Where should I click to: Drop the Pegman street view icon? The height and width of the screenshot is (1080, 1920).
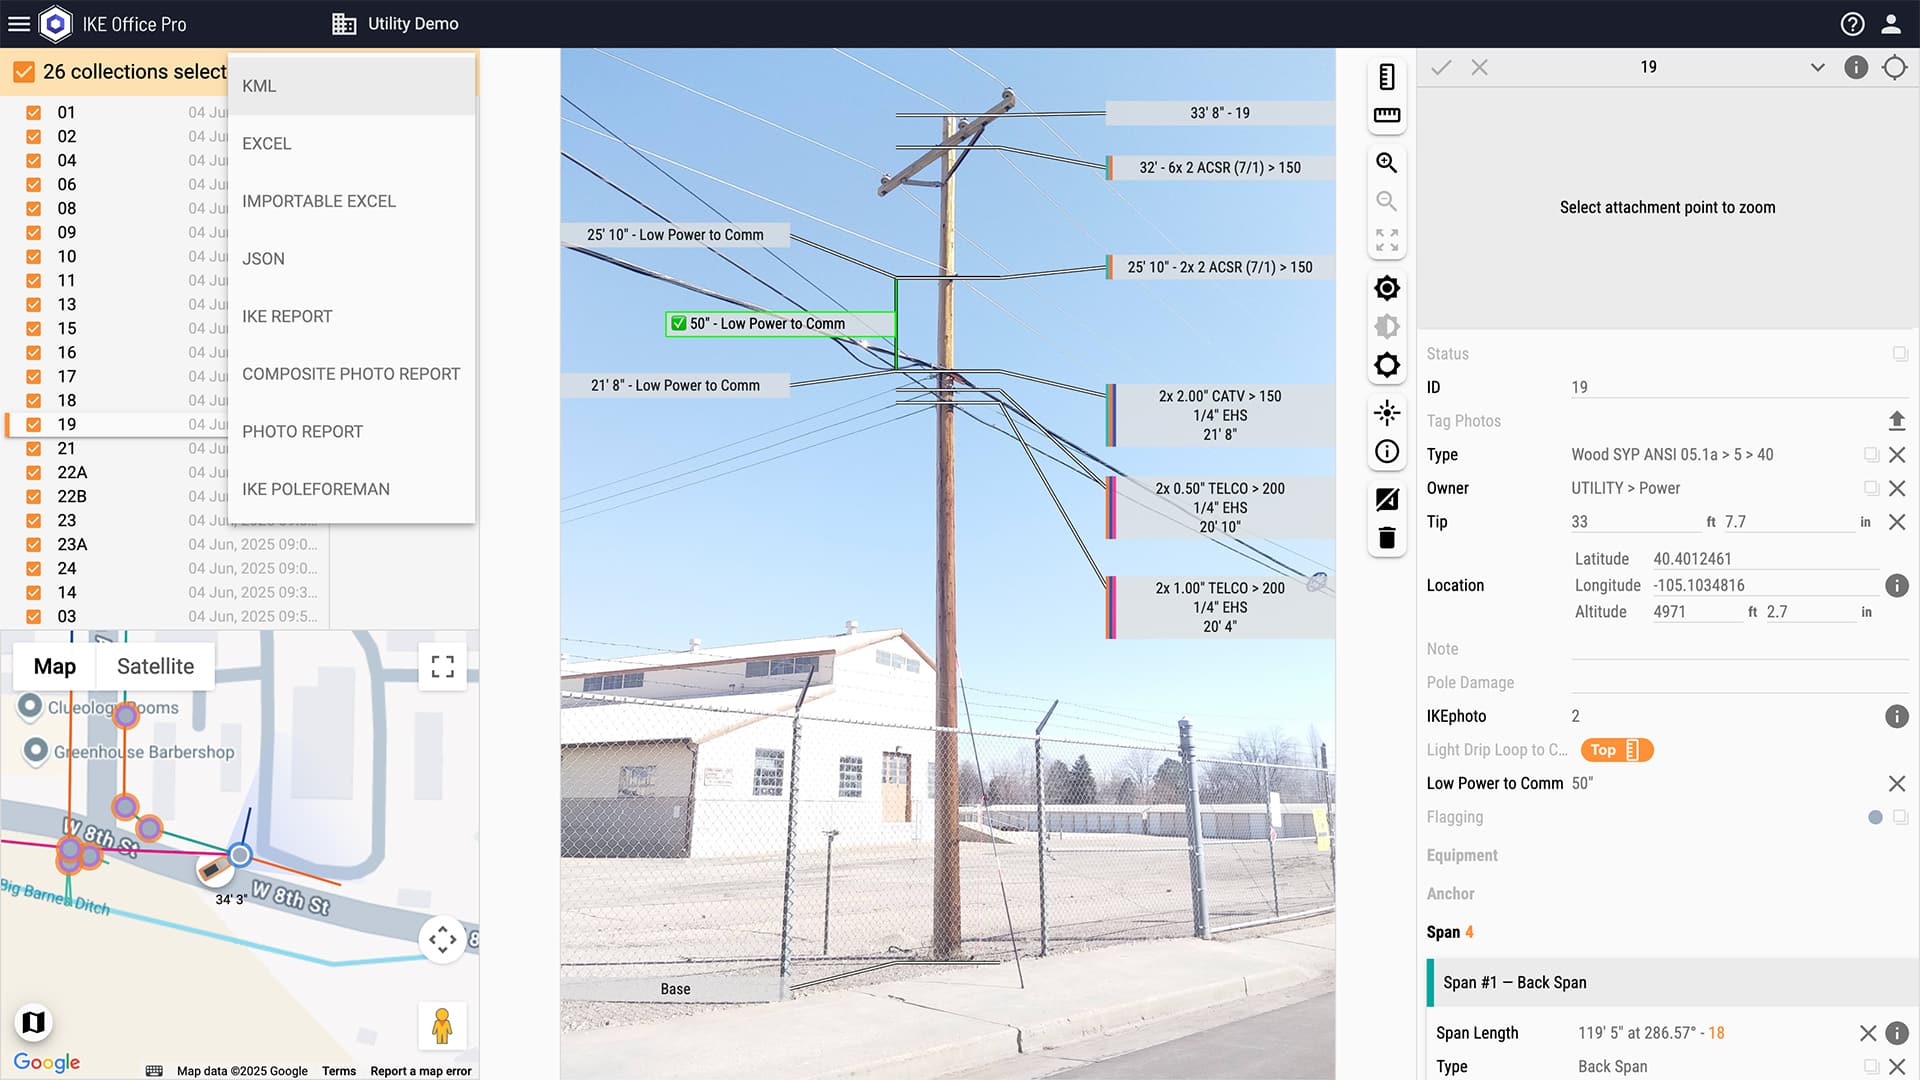coord(442,1025)
